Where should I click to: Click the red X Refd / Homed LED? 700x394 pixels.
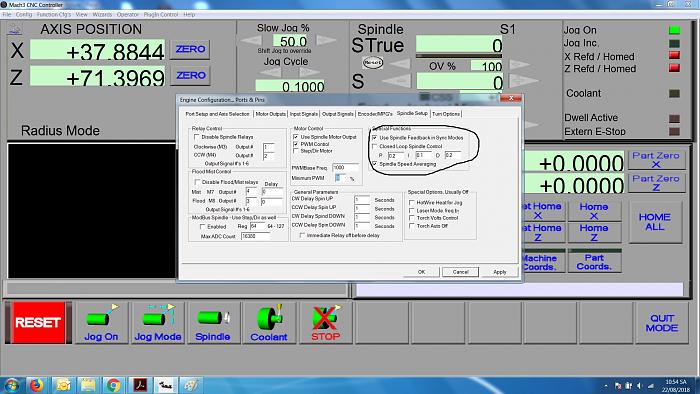[x=675, y=55]
